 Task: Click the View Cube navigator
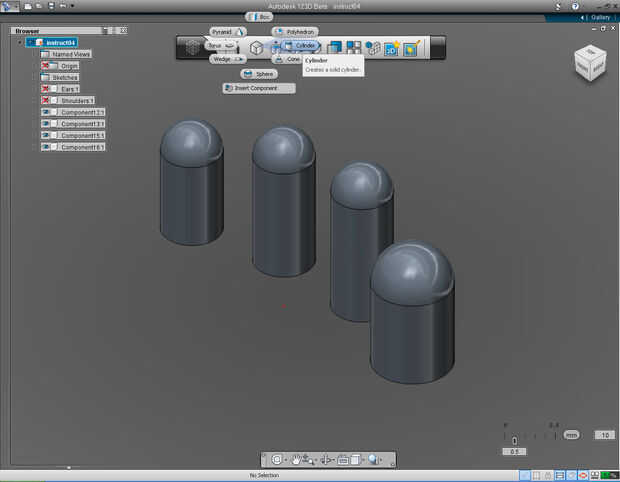pyautogui.click(x=590, y=63)
